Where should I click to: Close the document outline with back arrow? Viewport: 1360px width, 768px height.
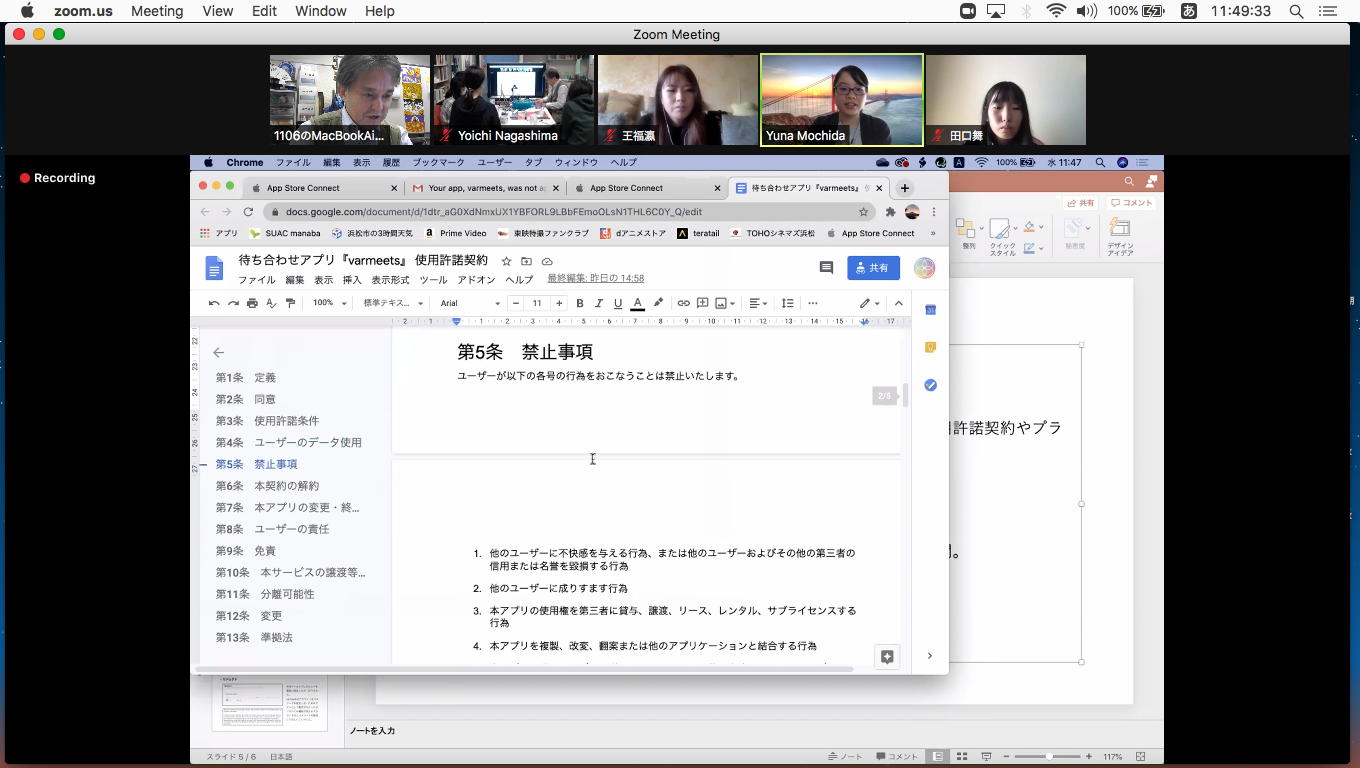(x=218, y=352)
